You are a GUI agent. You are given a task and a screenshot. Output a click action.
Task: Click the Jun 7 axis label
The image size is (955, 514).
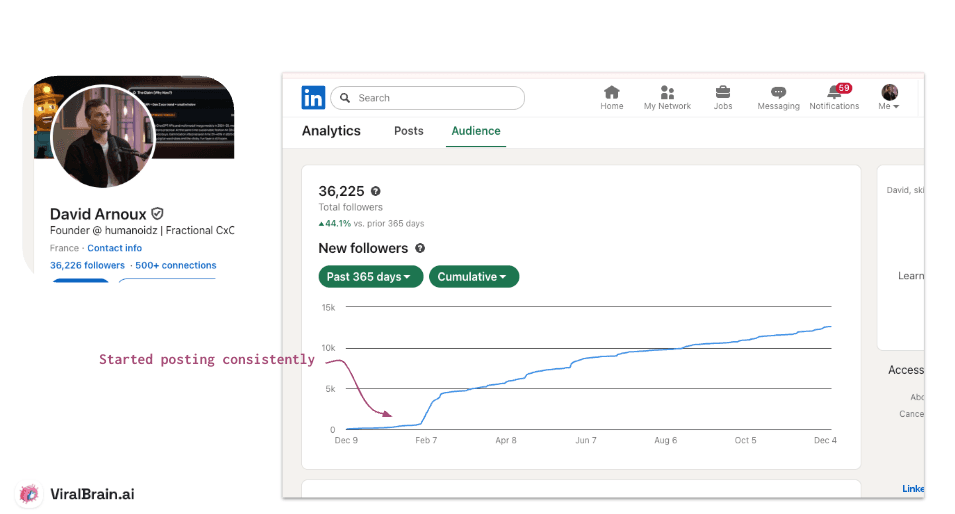coord(586,440)
